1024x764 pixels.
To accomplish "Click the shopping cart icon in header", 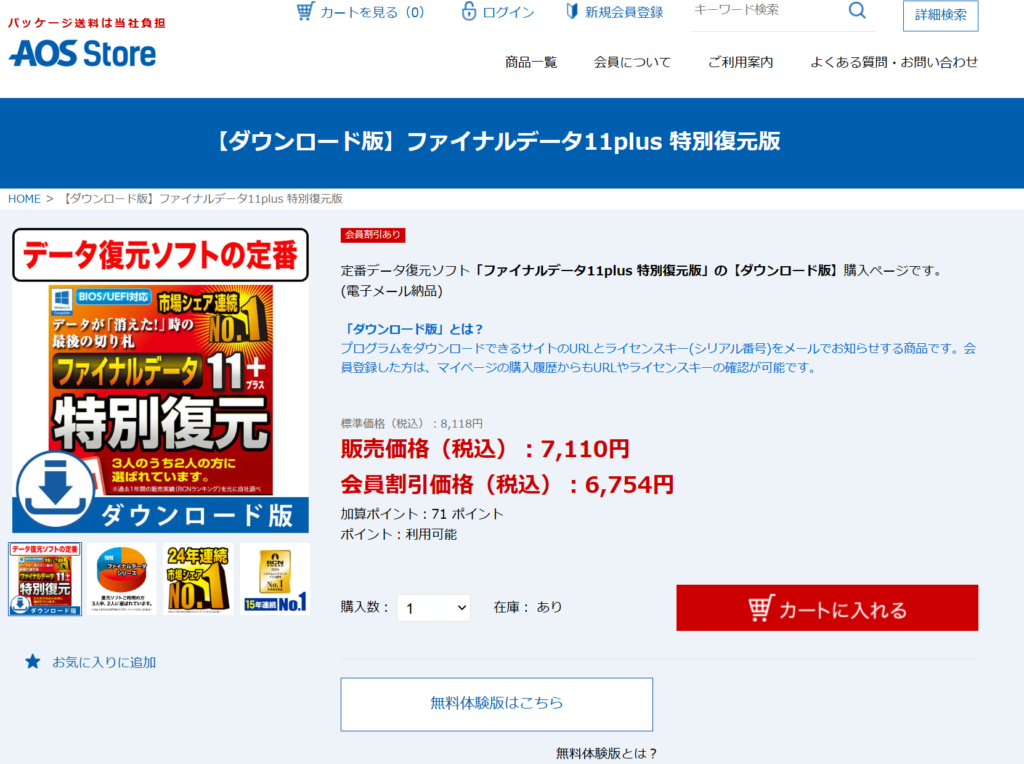I will tap(305, 12).
